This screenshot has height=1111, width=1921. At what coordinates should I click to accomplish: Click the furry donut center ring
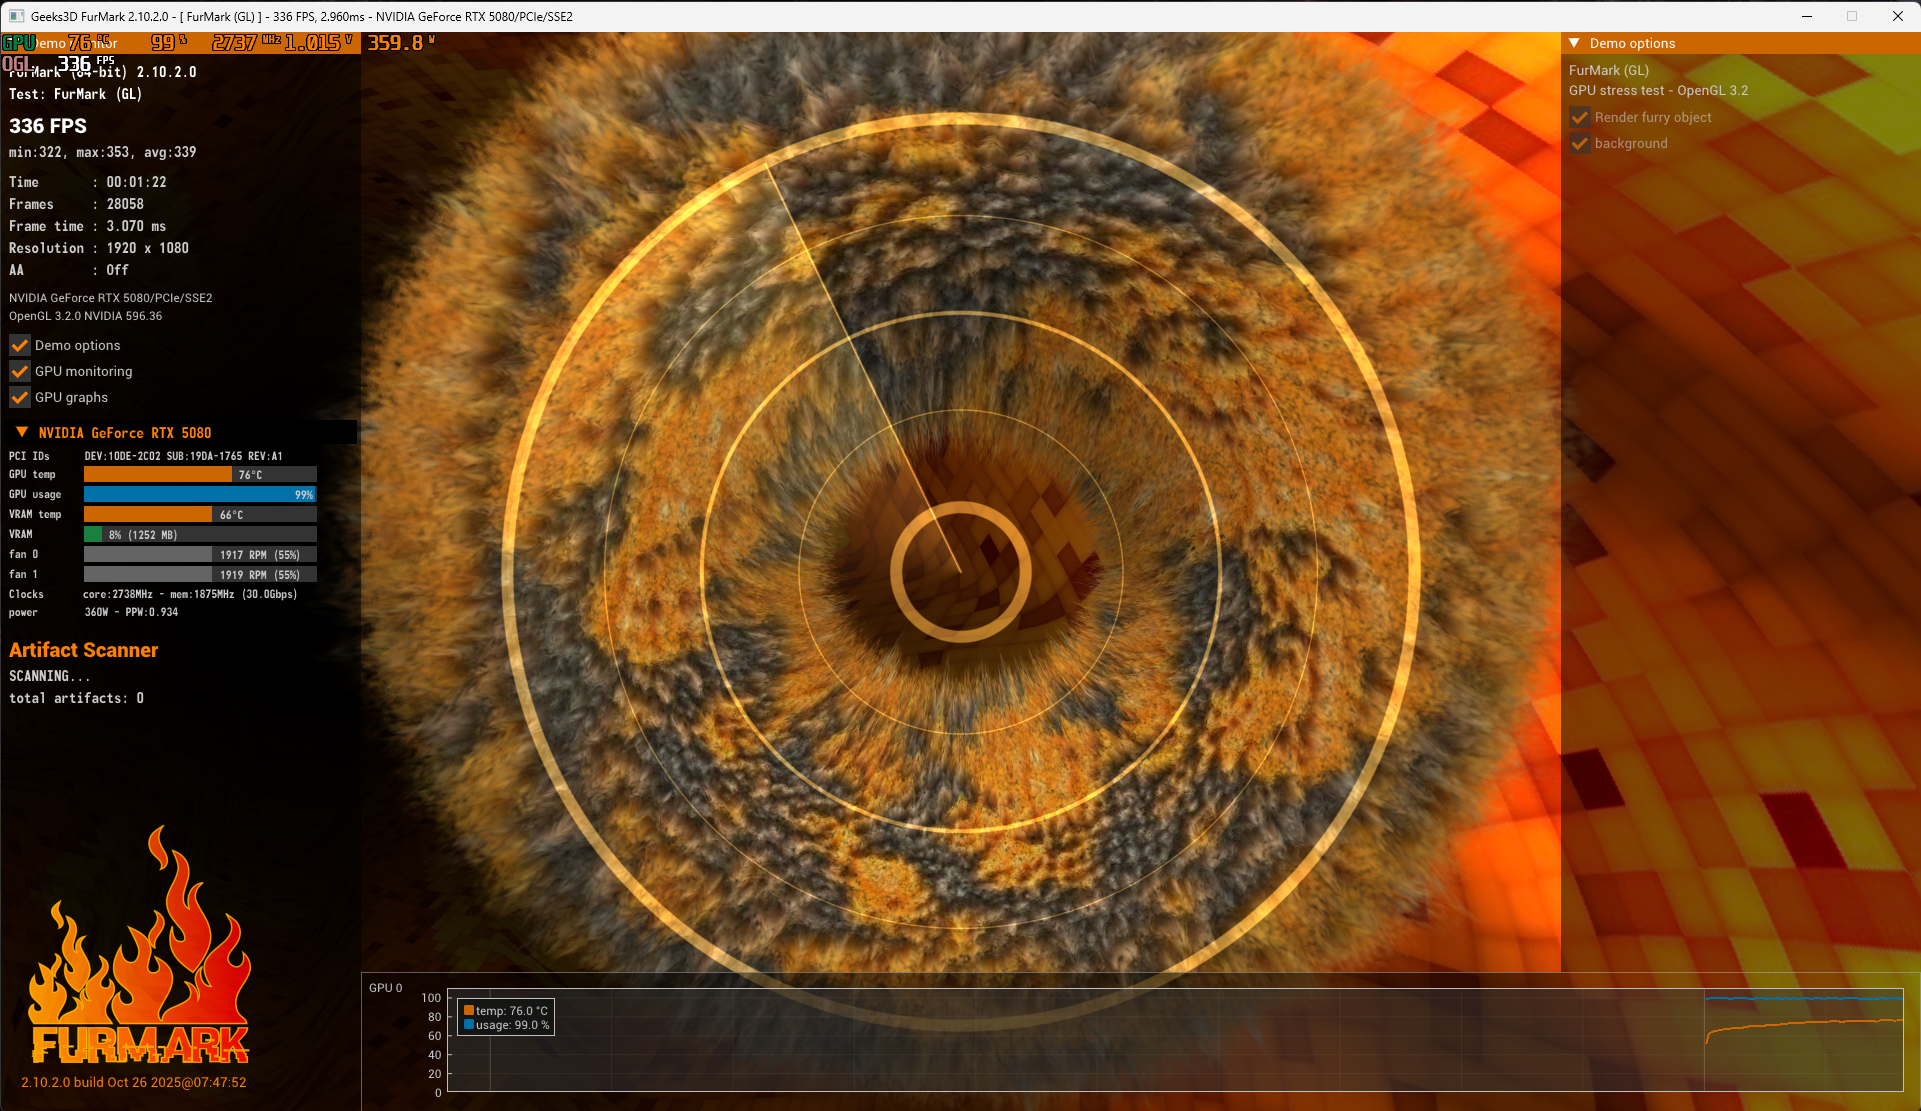960,572
